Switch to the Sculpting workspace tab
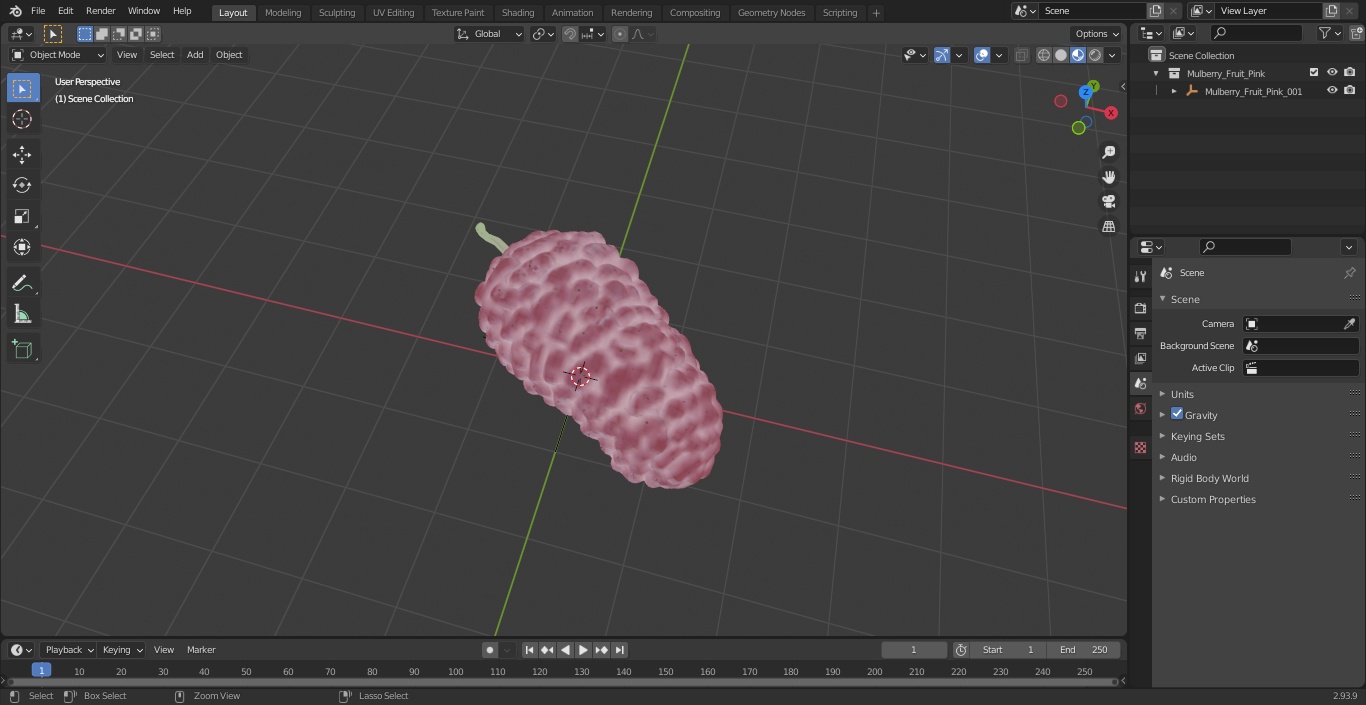The height and width of the screenshot is (705, 1366). [337, 13]
